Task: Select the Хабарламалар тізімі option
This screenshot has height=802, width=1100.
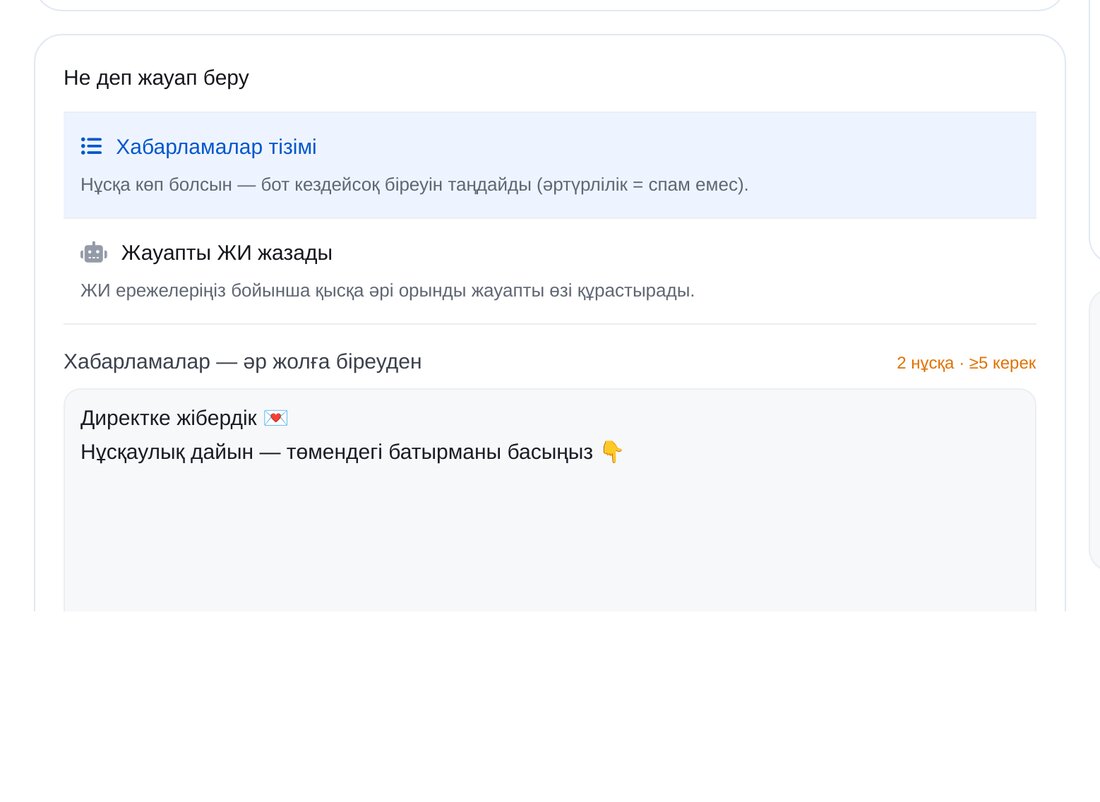Action: coord(549,165)
